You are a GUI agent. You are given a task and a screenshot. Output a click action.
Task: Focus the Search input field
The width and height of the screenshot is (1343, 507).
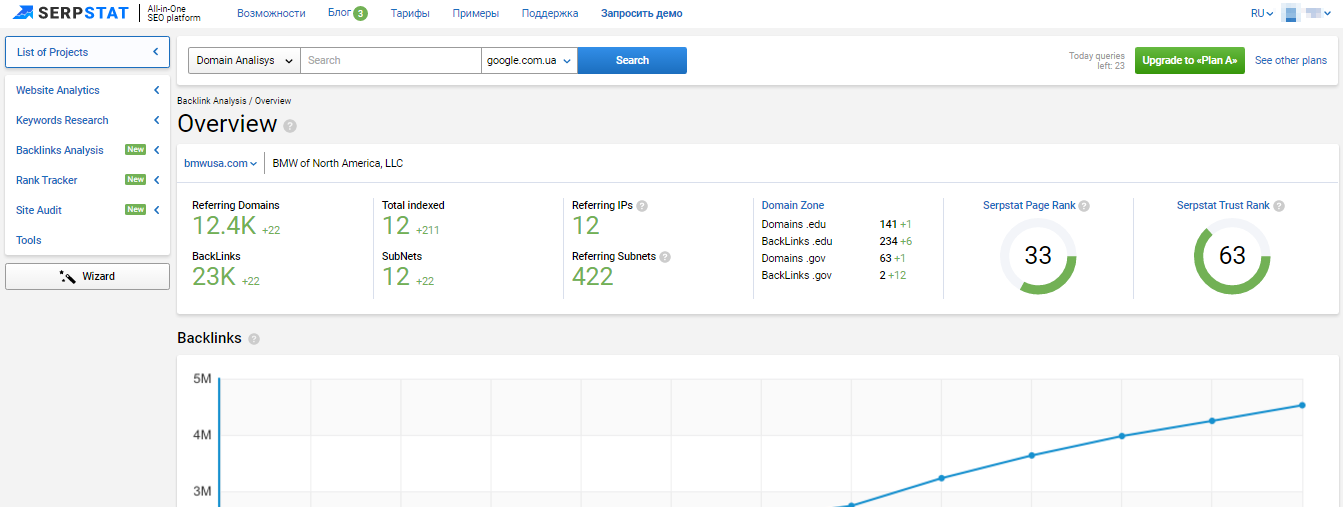pyautogui.click(x=391, y=60)
